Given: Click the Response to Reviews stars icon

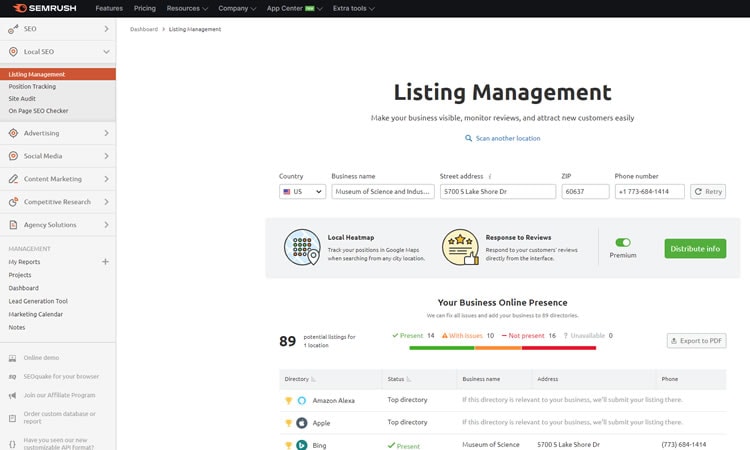Looking at the screenshot, I should [x=460, y=247].
